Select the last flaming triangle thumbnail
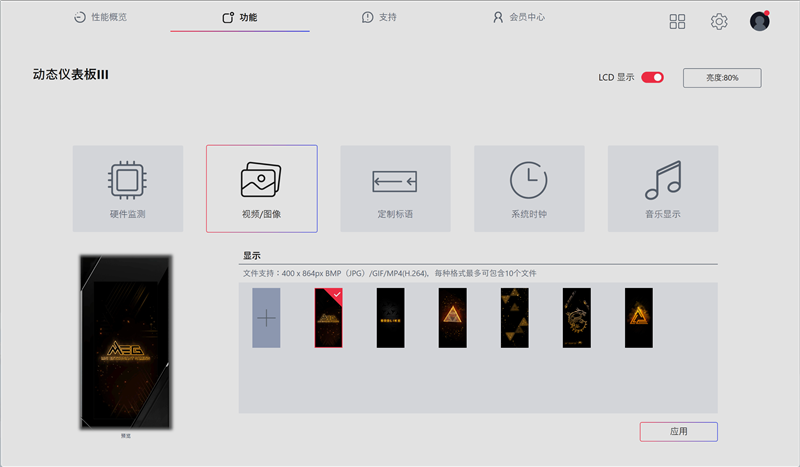Viewport: 800px width, 467px height. [639, 318]
